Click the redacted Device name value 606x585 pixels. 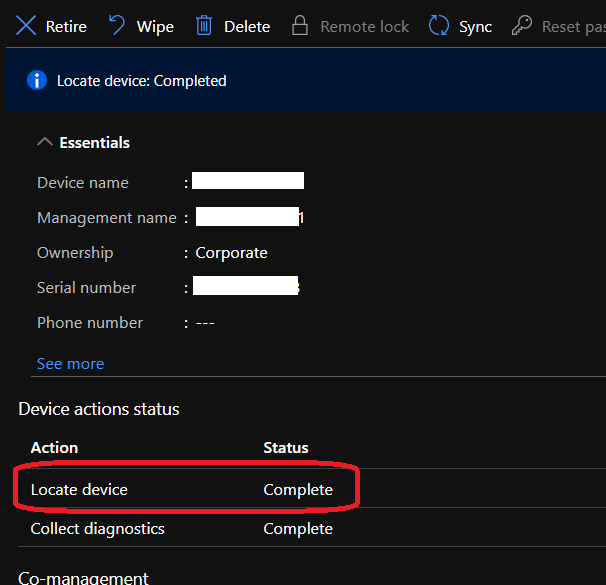point(248,181)
